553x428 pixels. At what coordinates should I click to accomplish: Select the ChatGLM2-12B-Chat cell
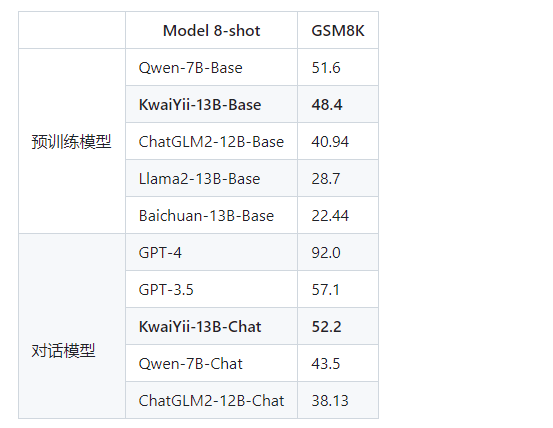(x=211, y=401)
